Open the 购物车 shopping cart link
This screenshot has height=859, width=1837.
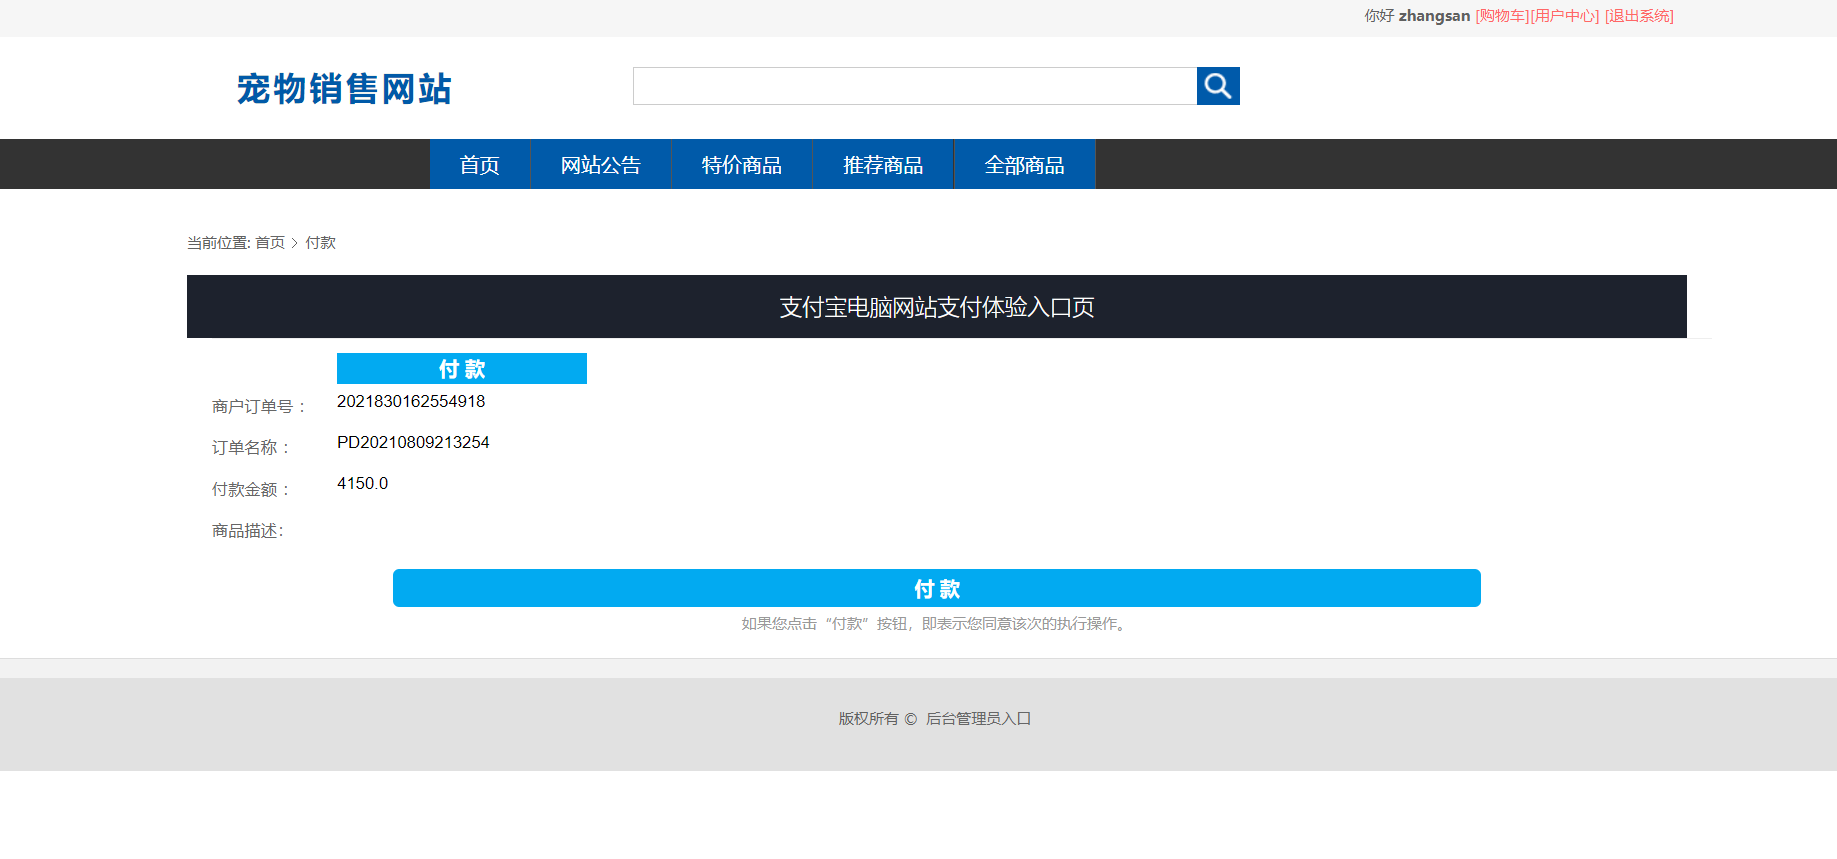click(x=1502, y=16)
